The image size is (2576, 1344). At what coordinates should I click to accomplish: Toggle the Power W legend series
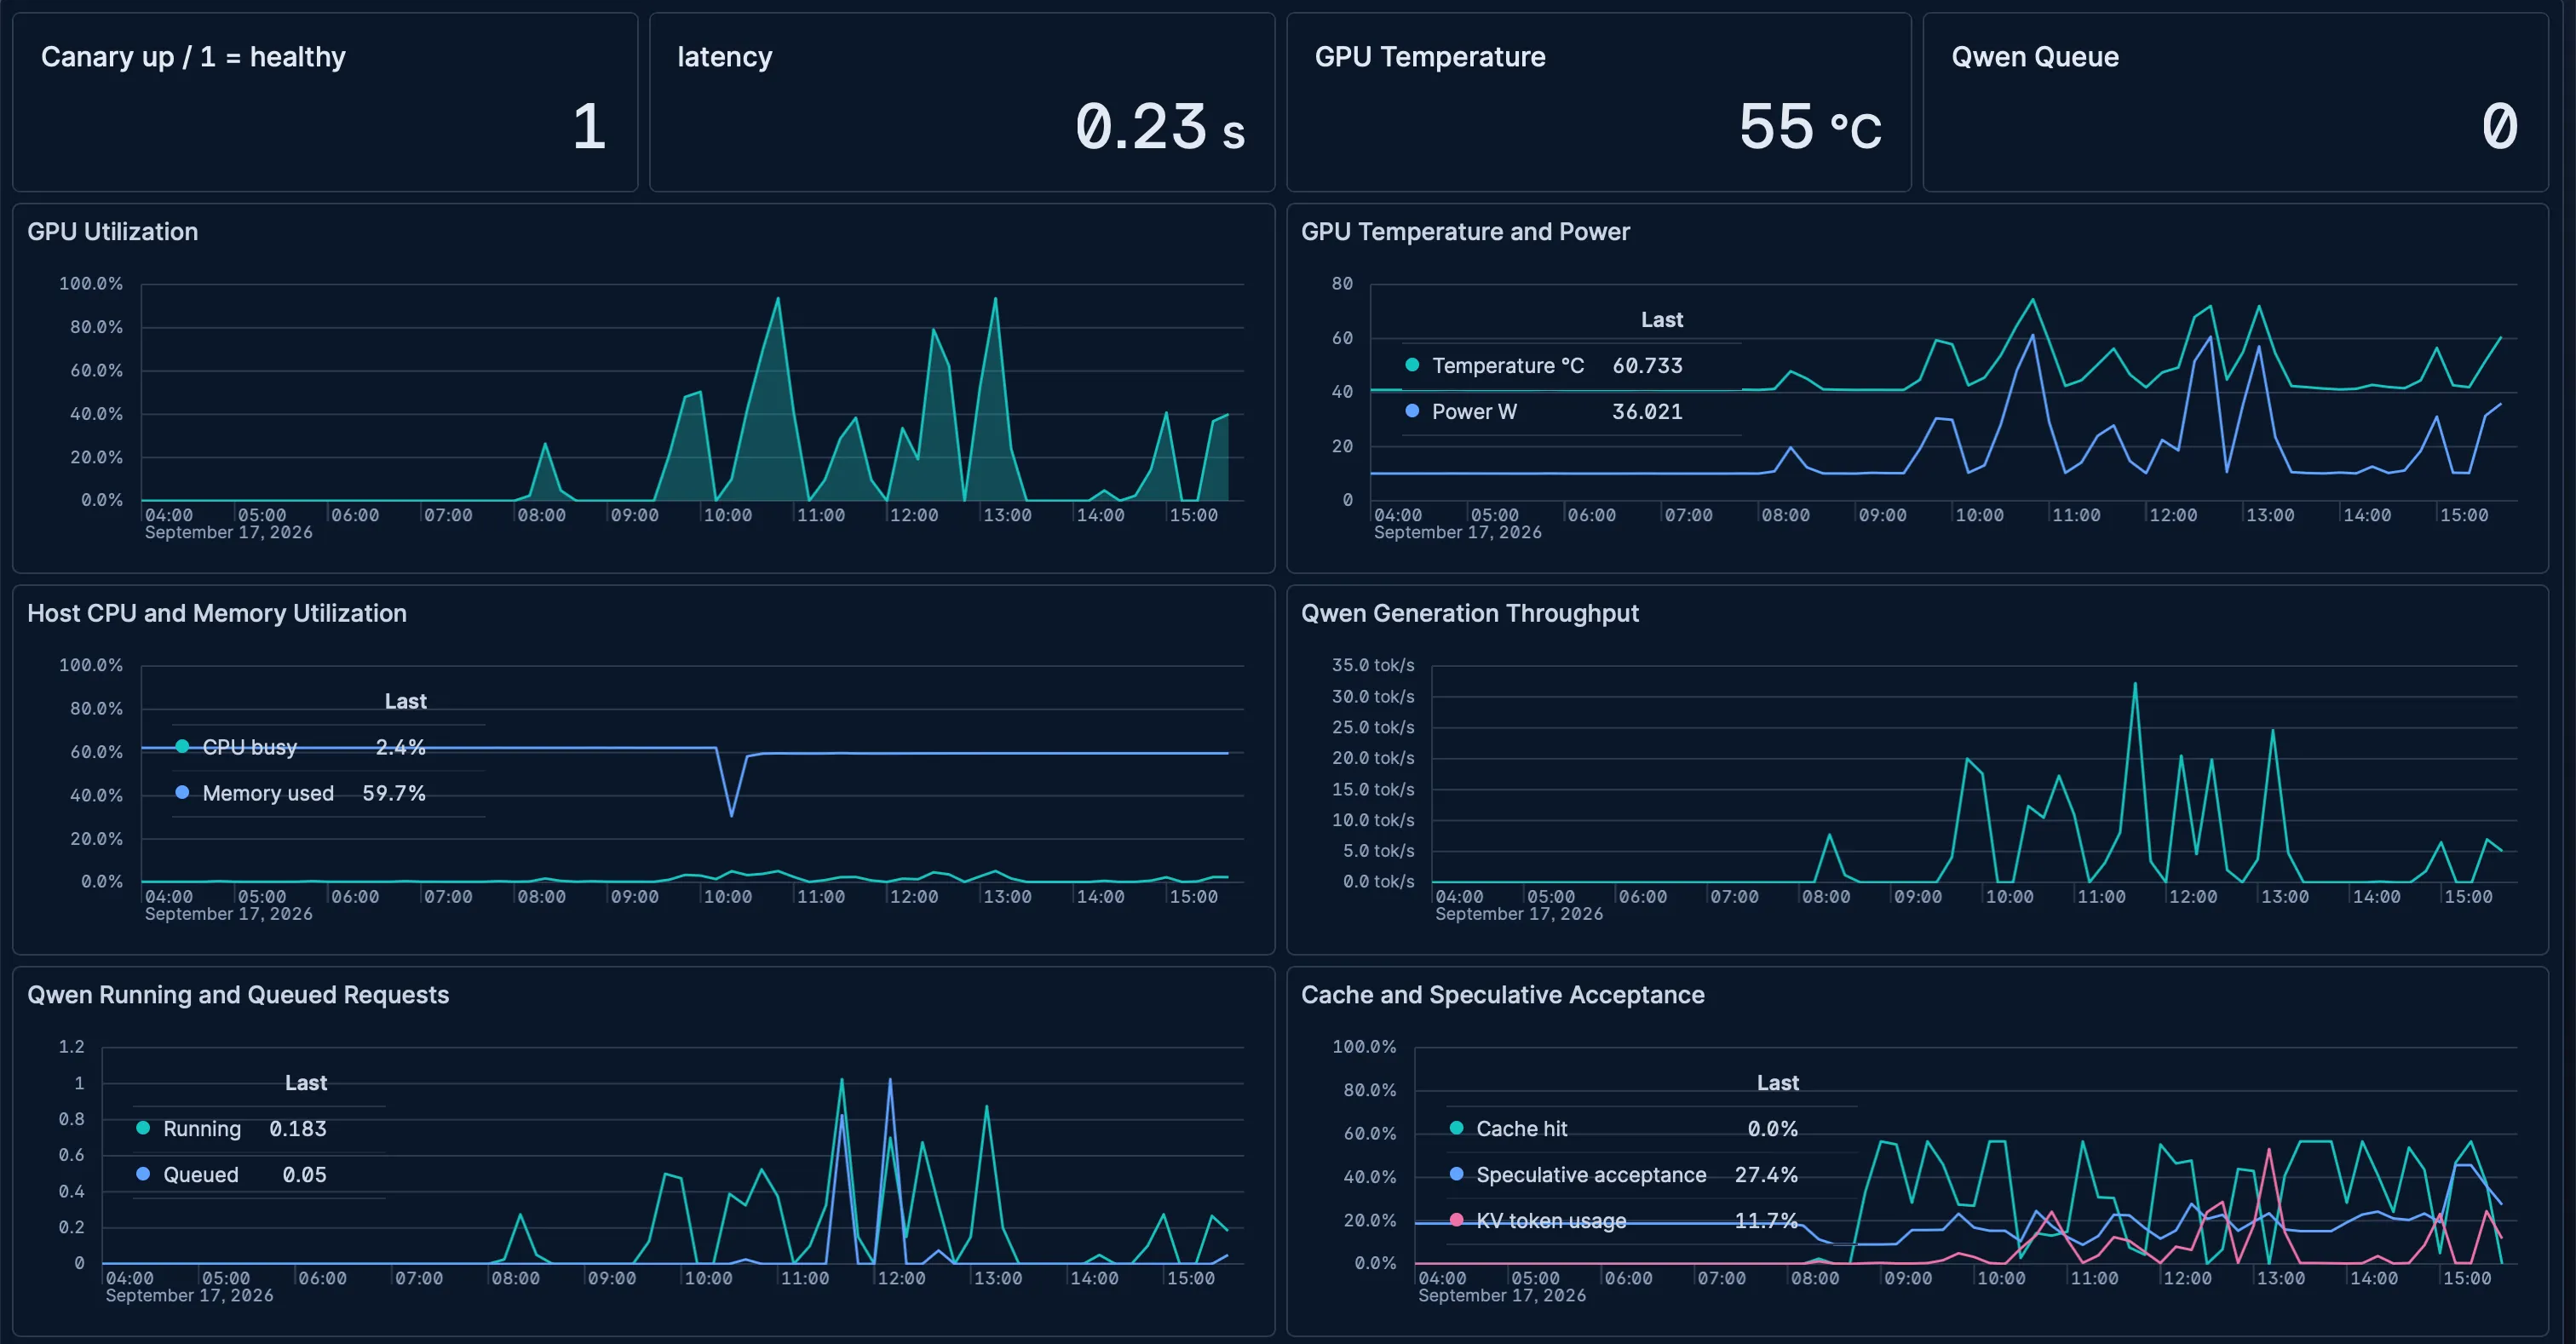[1474, 412]
